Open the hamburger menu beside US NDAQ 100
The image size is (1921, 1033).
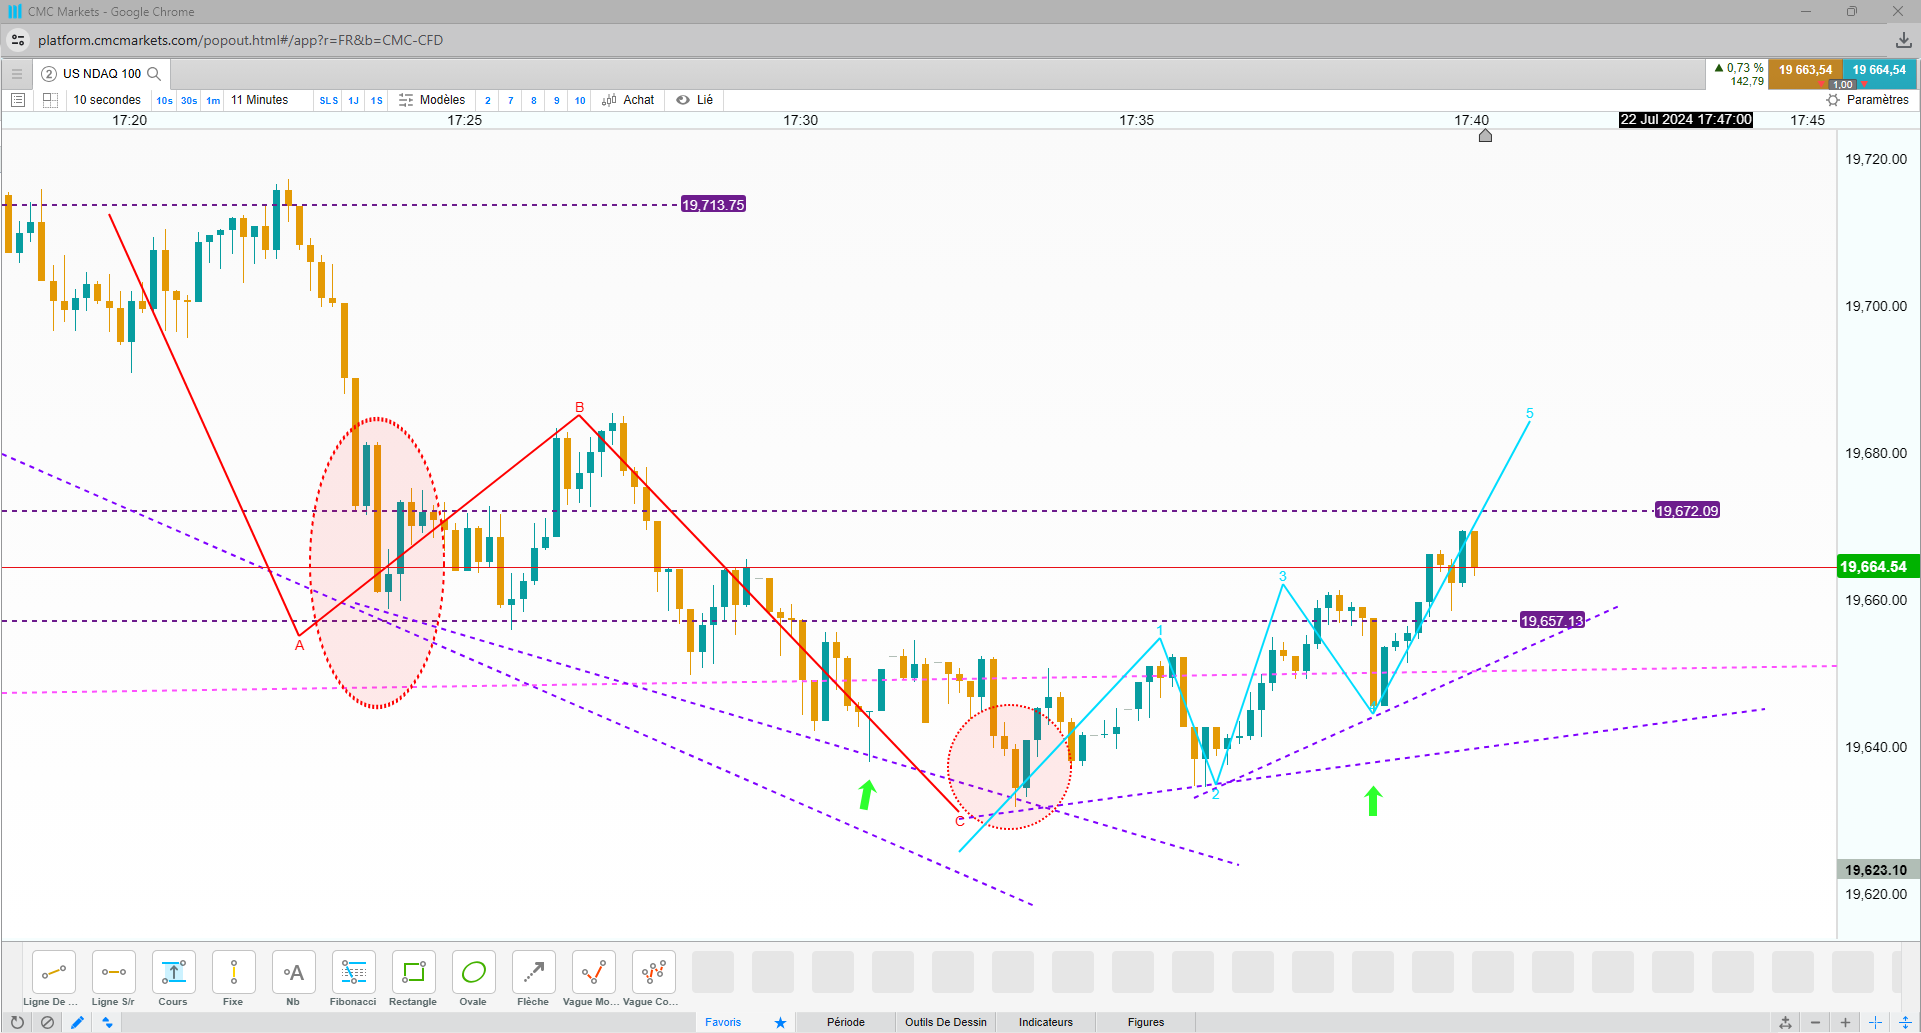17,74
